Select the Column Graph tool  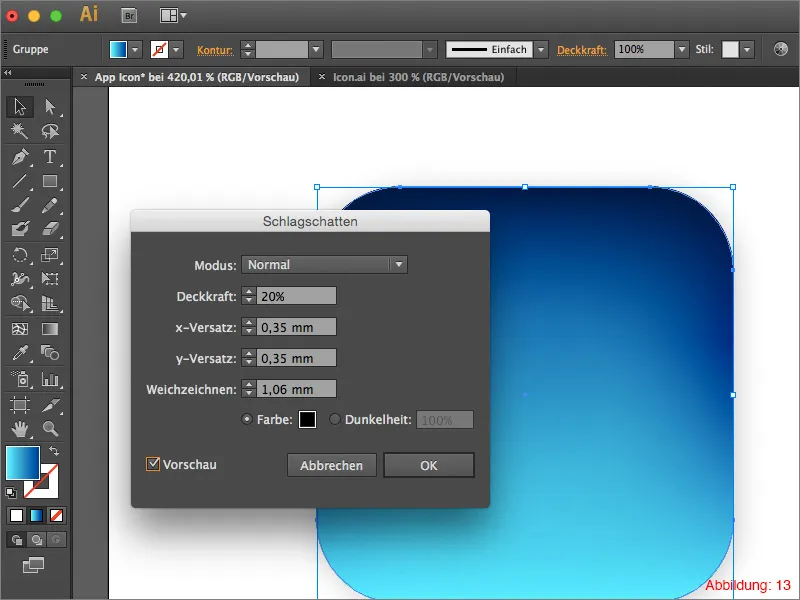[x=50, y=379]
